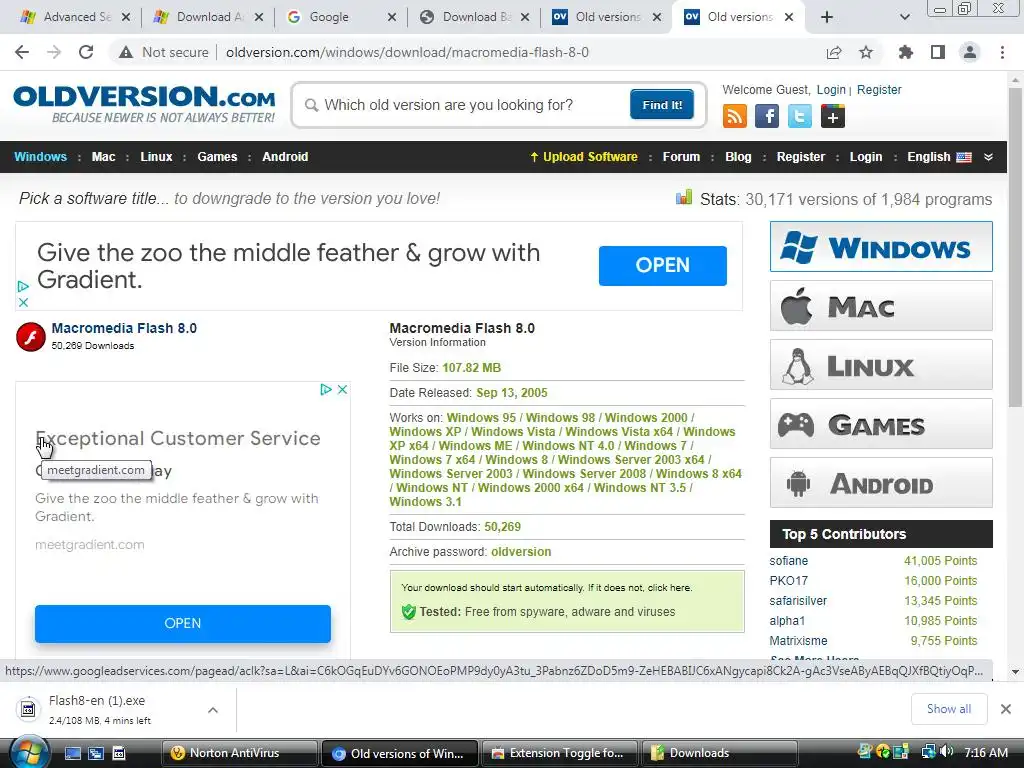Click the Windows Start orb
Screen dimensions: 1024x768
coord(30,753)
